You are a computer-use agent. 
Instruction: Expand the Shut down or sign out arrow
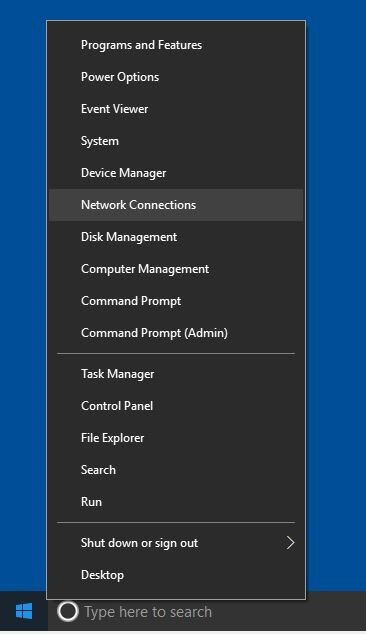point(290,543)
